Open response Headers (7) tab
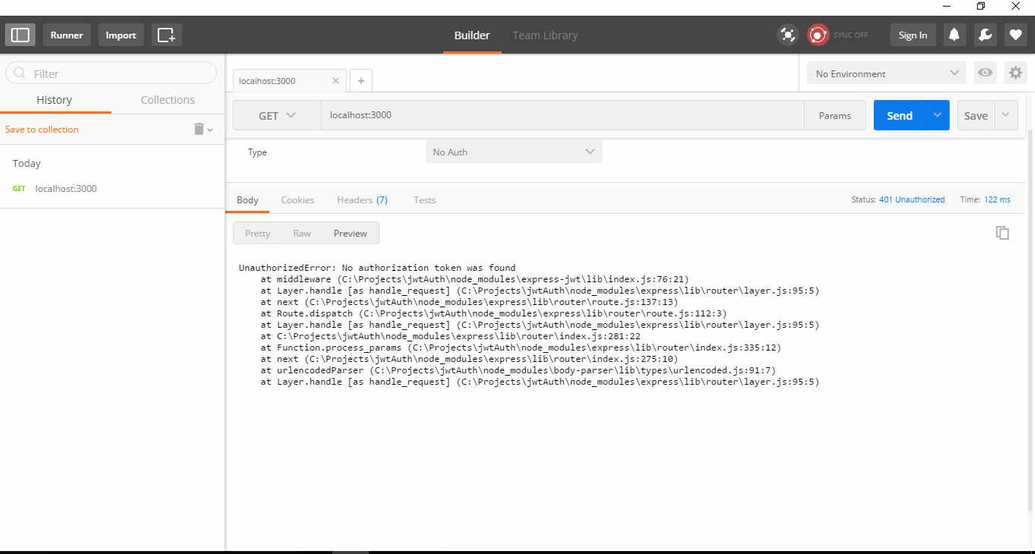The height and width of the screenshot is (554, 1035). coord(362,199)
